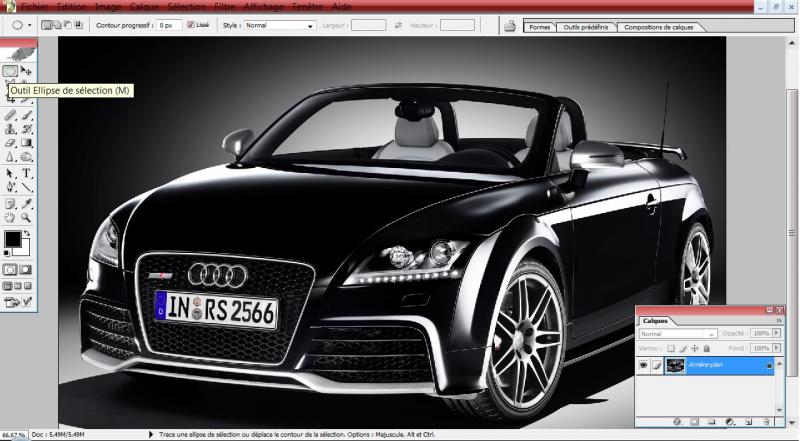Select the Healing Brush tool

10,115
